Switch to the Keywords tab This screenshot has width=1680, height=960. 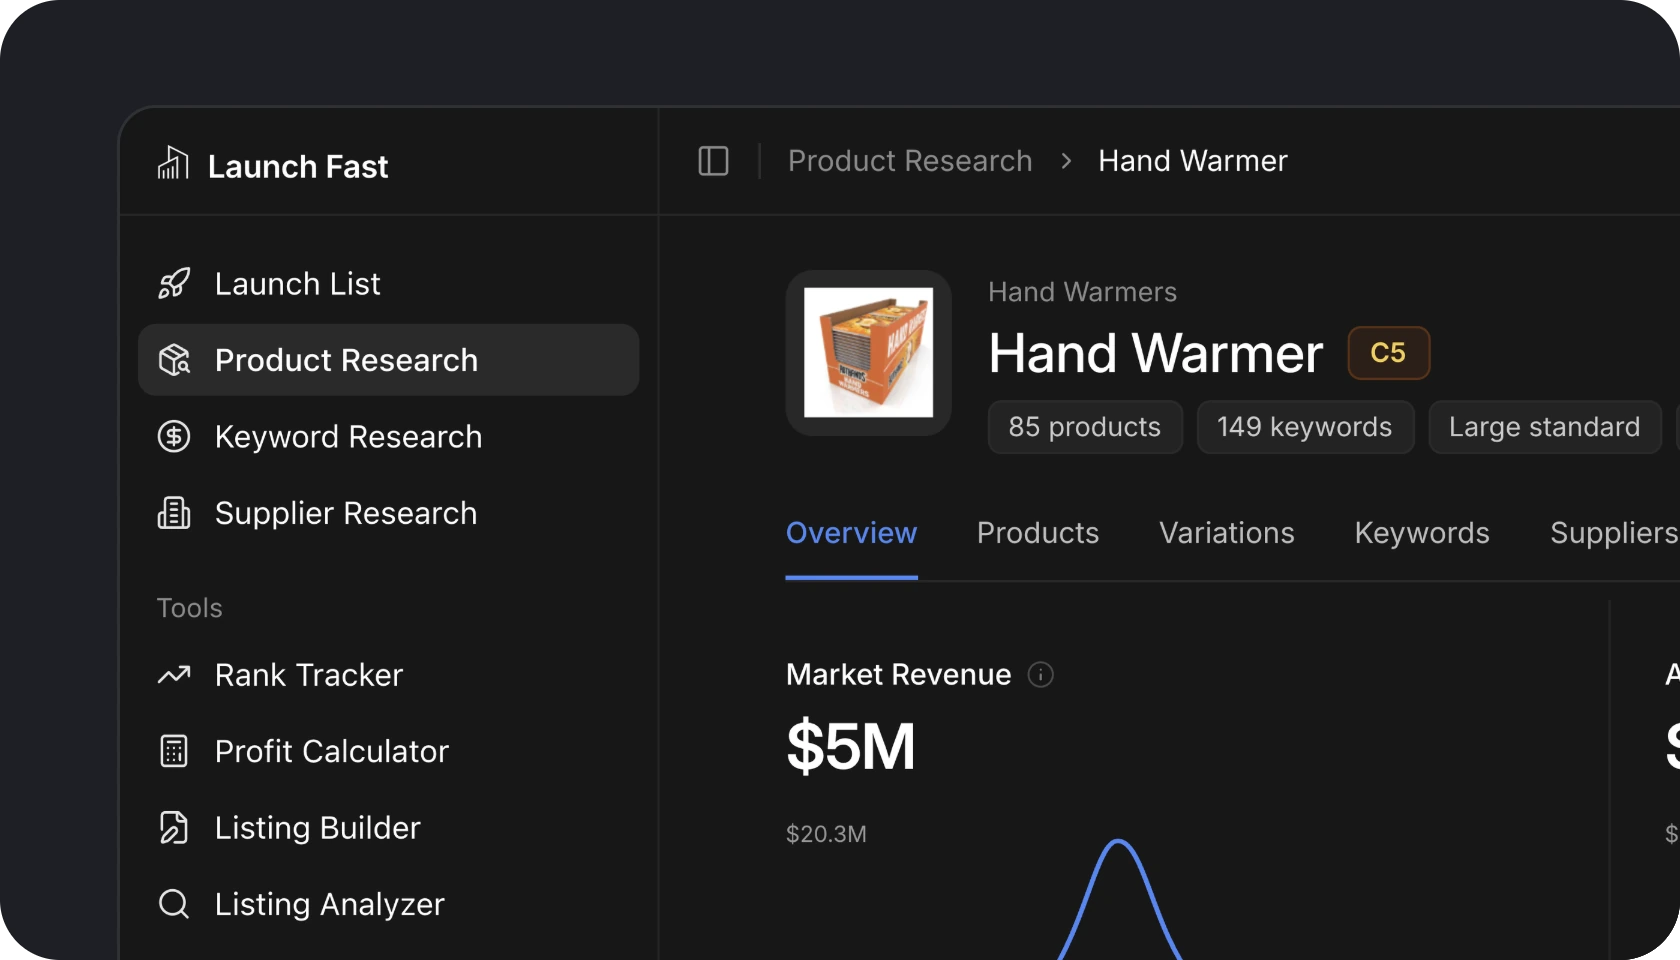pyautogui.click(x=1422, y=533)
